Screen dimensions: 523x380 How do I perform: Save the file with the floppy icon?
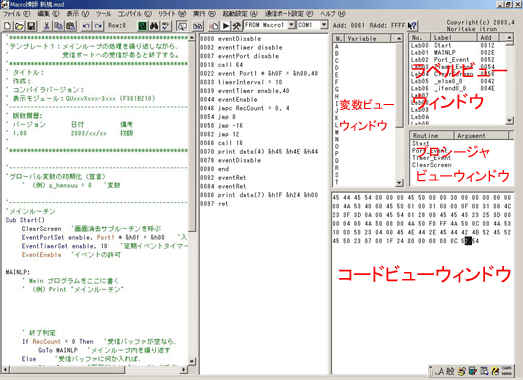[x=31, y=26]
